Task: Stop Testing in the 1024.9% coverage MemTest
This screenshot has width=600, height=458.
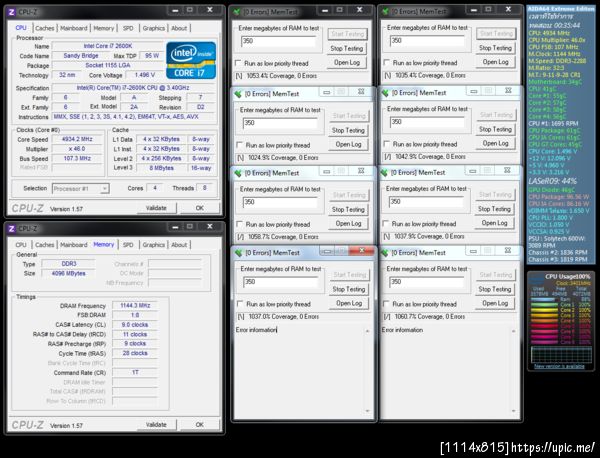Action: tap(348, 130)
